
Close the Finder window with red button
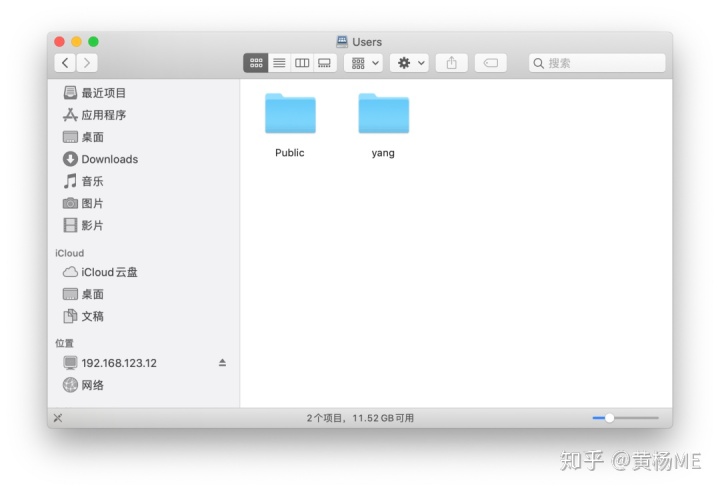click(59, 42)
